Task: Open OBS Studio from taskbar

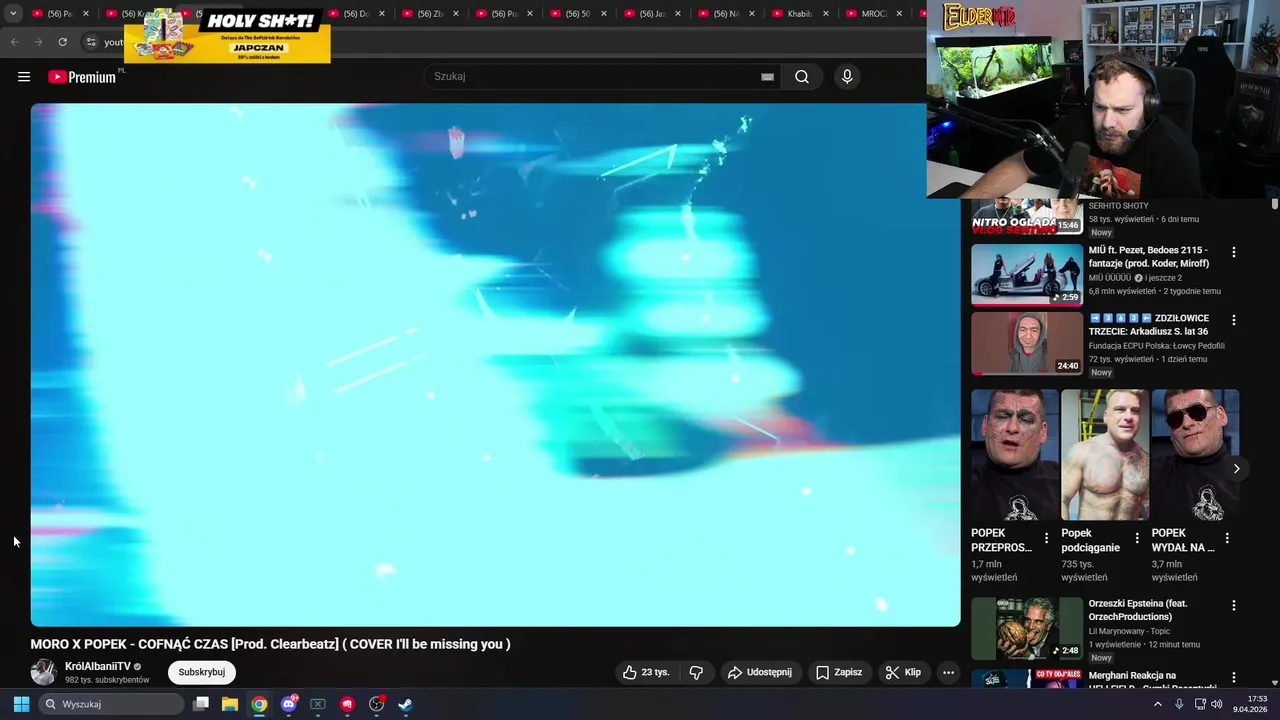Action: pos(377,704)
